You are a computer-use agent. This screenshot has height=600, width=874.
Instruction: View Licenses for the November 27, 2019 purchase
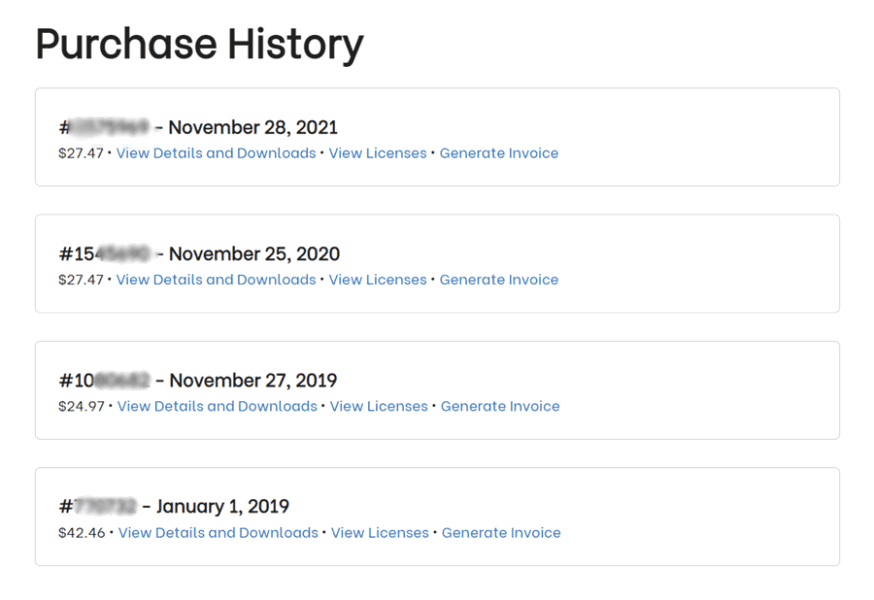[378, 406]
